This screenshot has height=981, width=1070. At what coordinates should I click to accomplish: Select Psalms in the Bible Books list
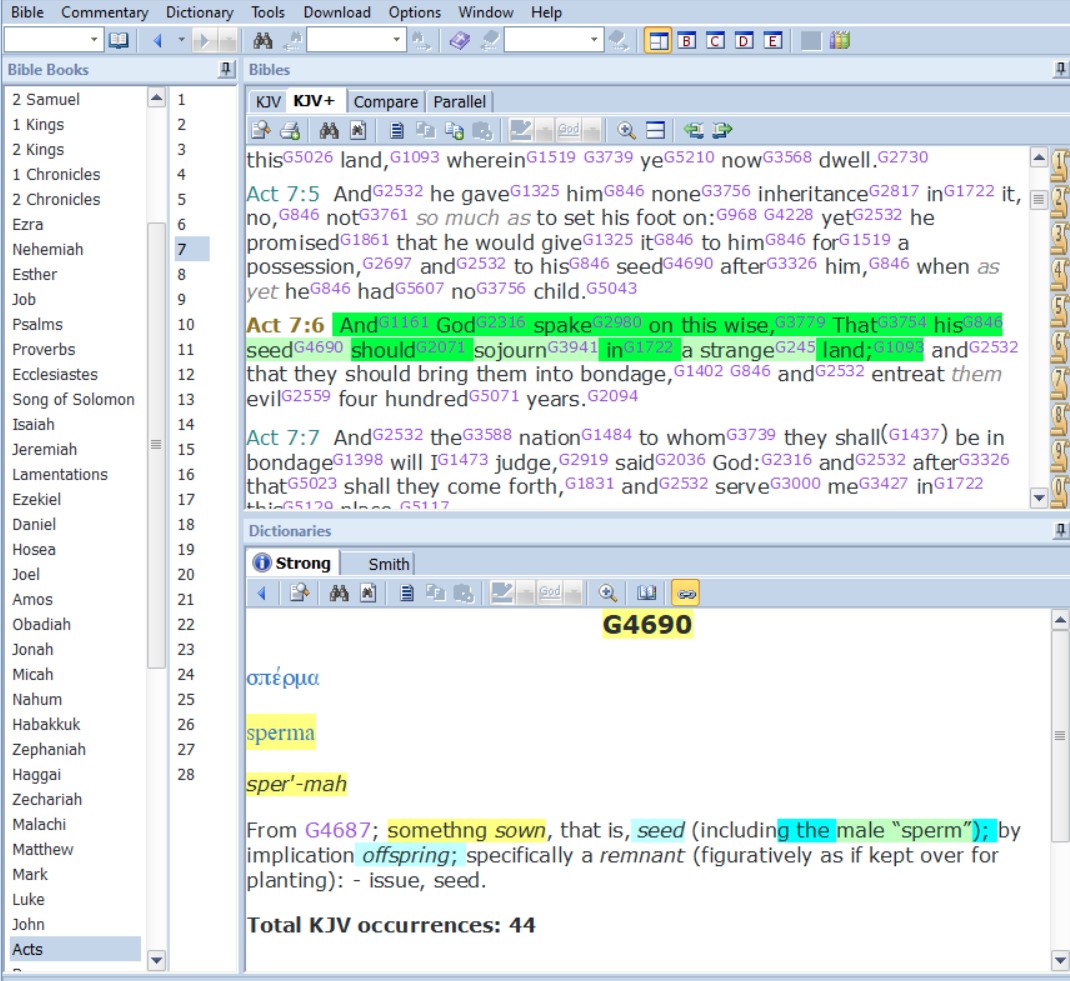pos(38,324)
